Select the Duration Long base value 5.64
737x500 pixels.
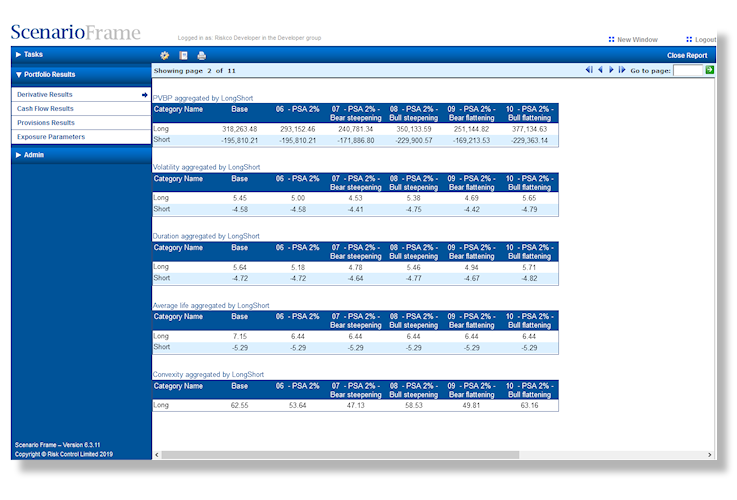click(x=240, y=267)
